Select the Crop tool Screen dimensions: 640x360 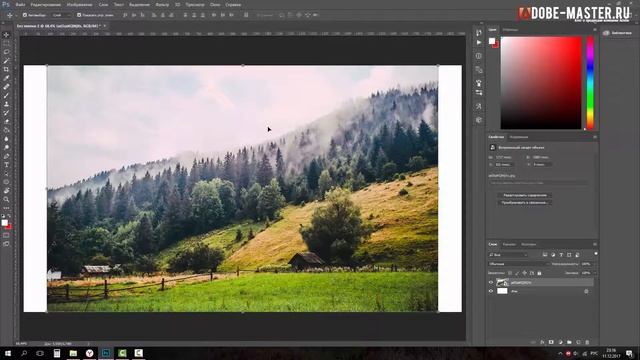6,69
